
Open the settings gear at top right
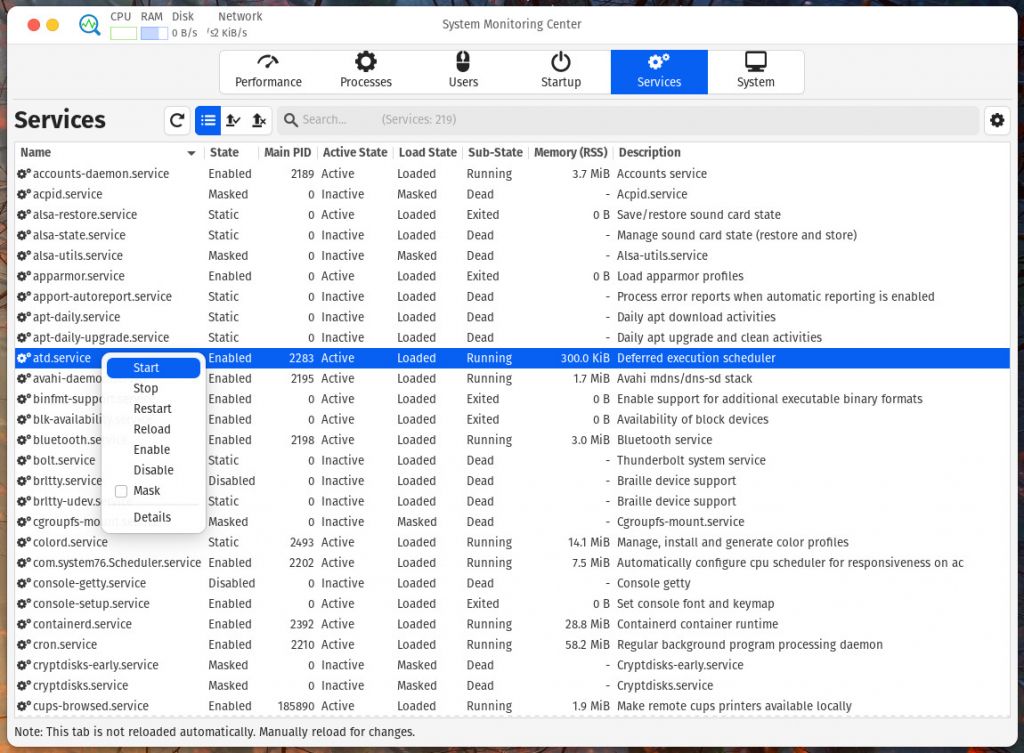pyautogui.click(x=997, y=120)
